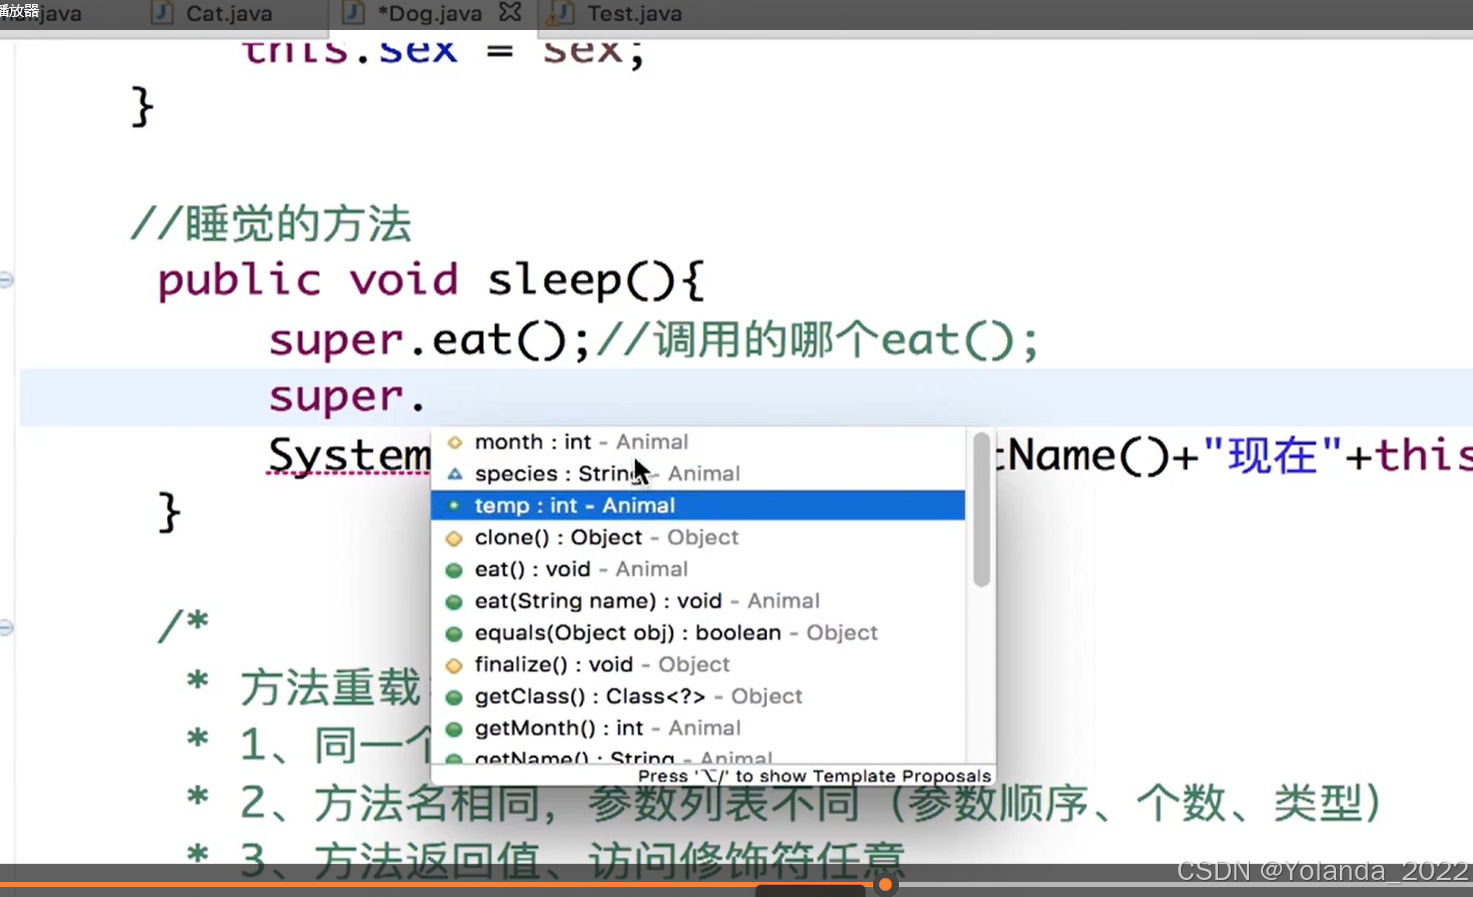The image size is (1473, 897).
Task: Click the blue field icon beside species suggestion
Action: pos(455,473)
